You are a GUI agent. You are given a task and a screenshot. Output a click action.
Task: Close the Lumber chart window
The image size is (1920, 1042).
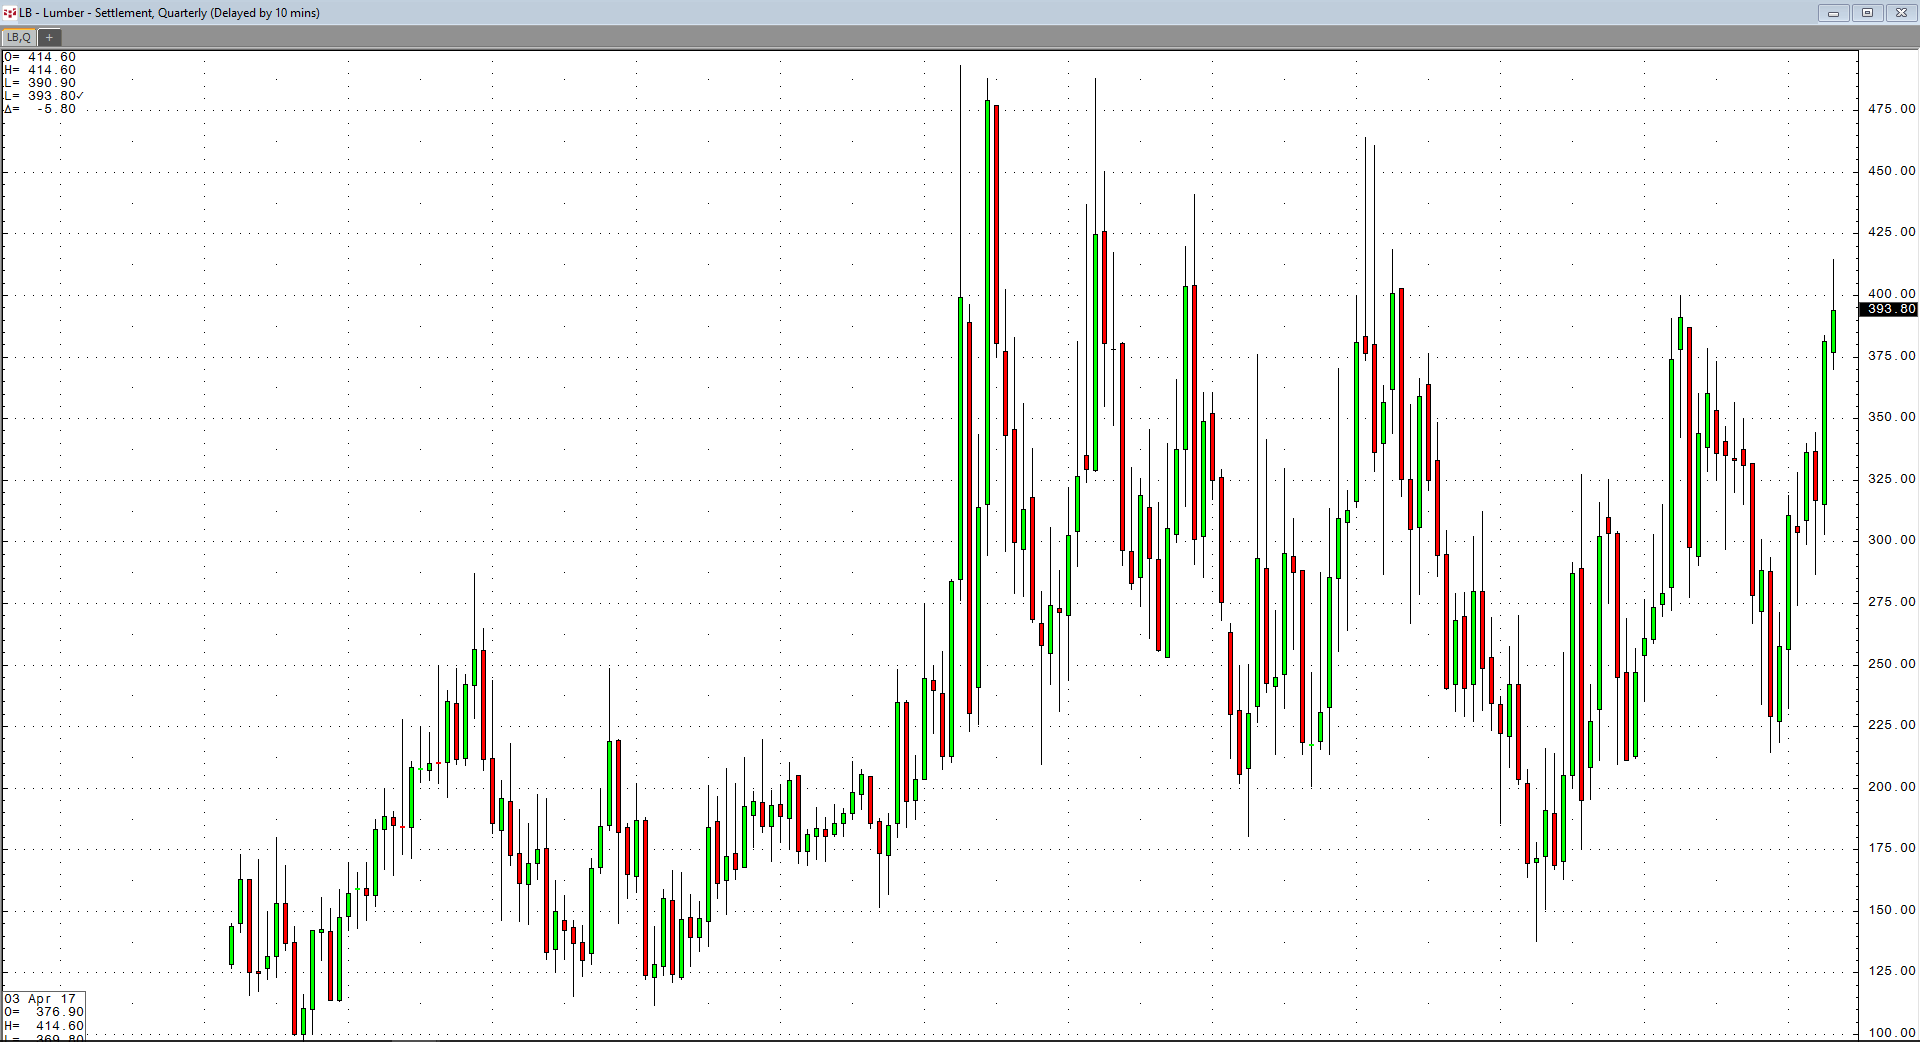coord(1901,13)
